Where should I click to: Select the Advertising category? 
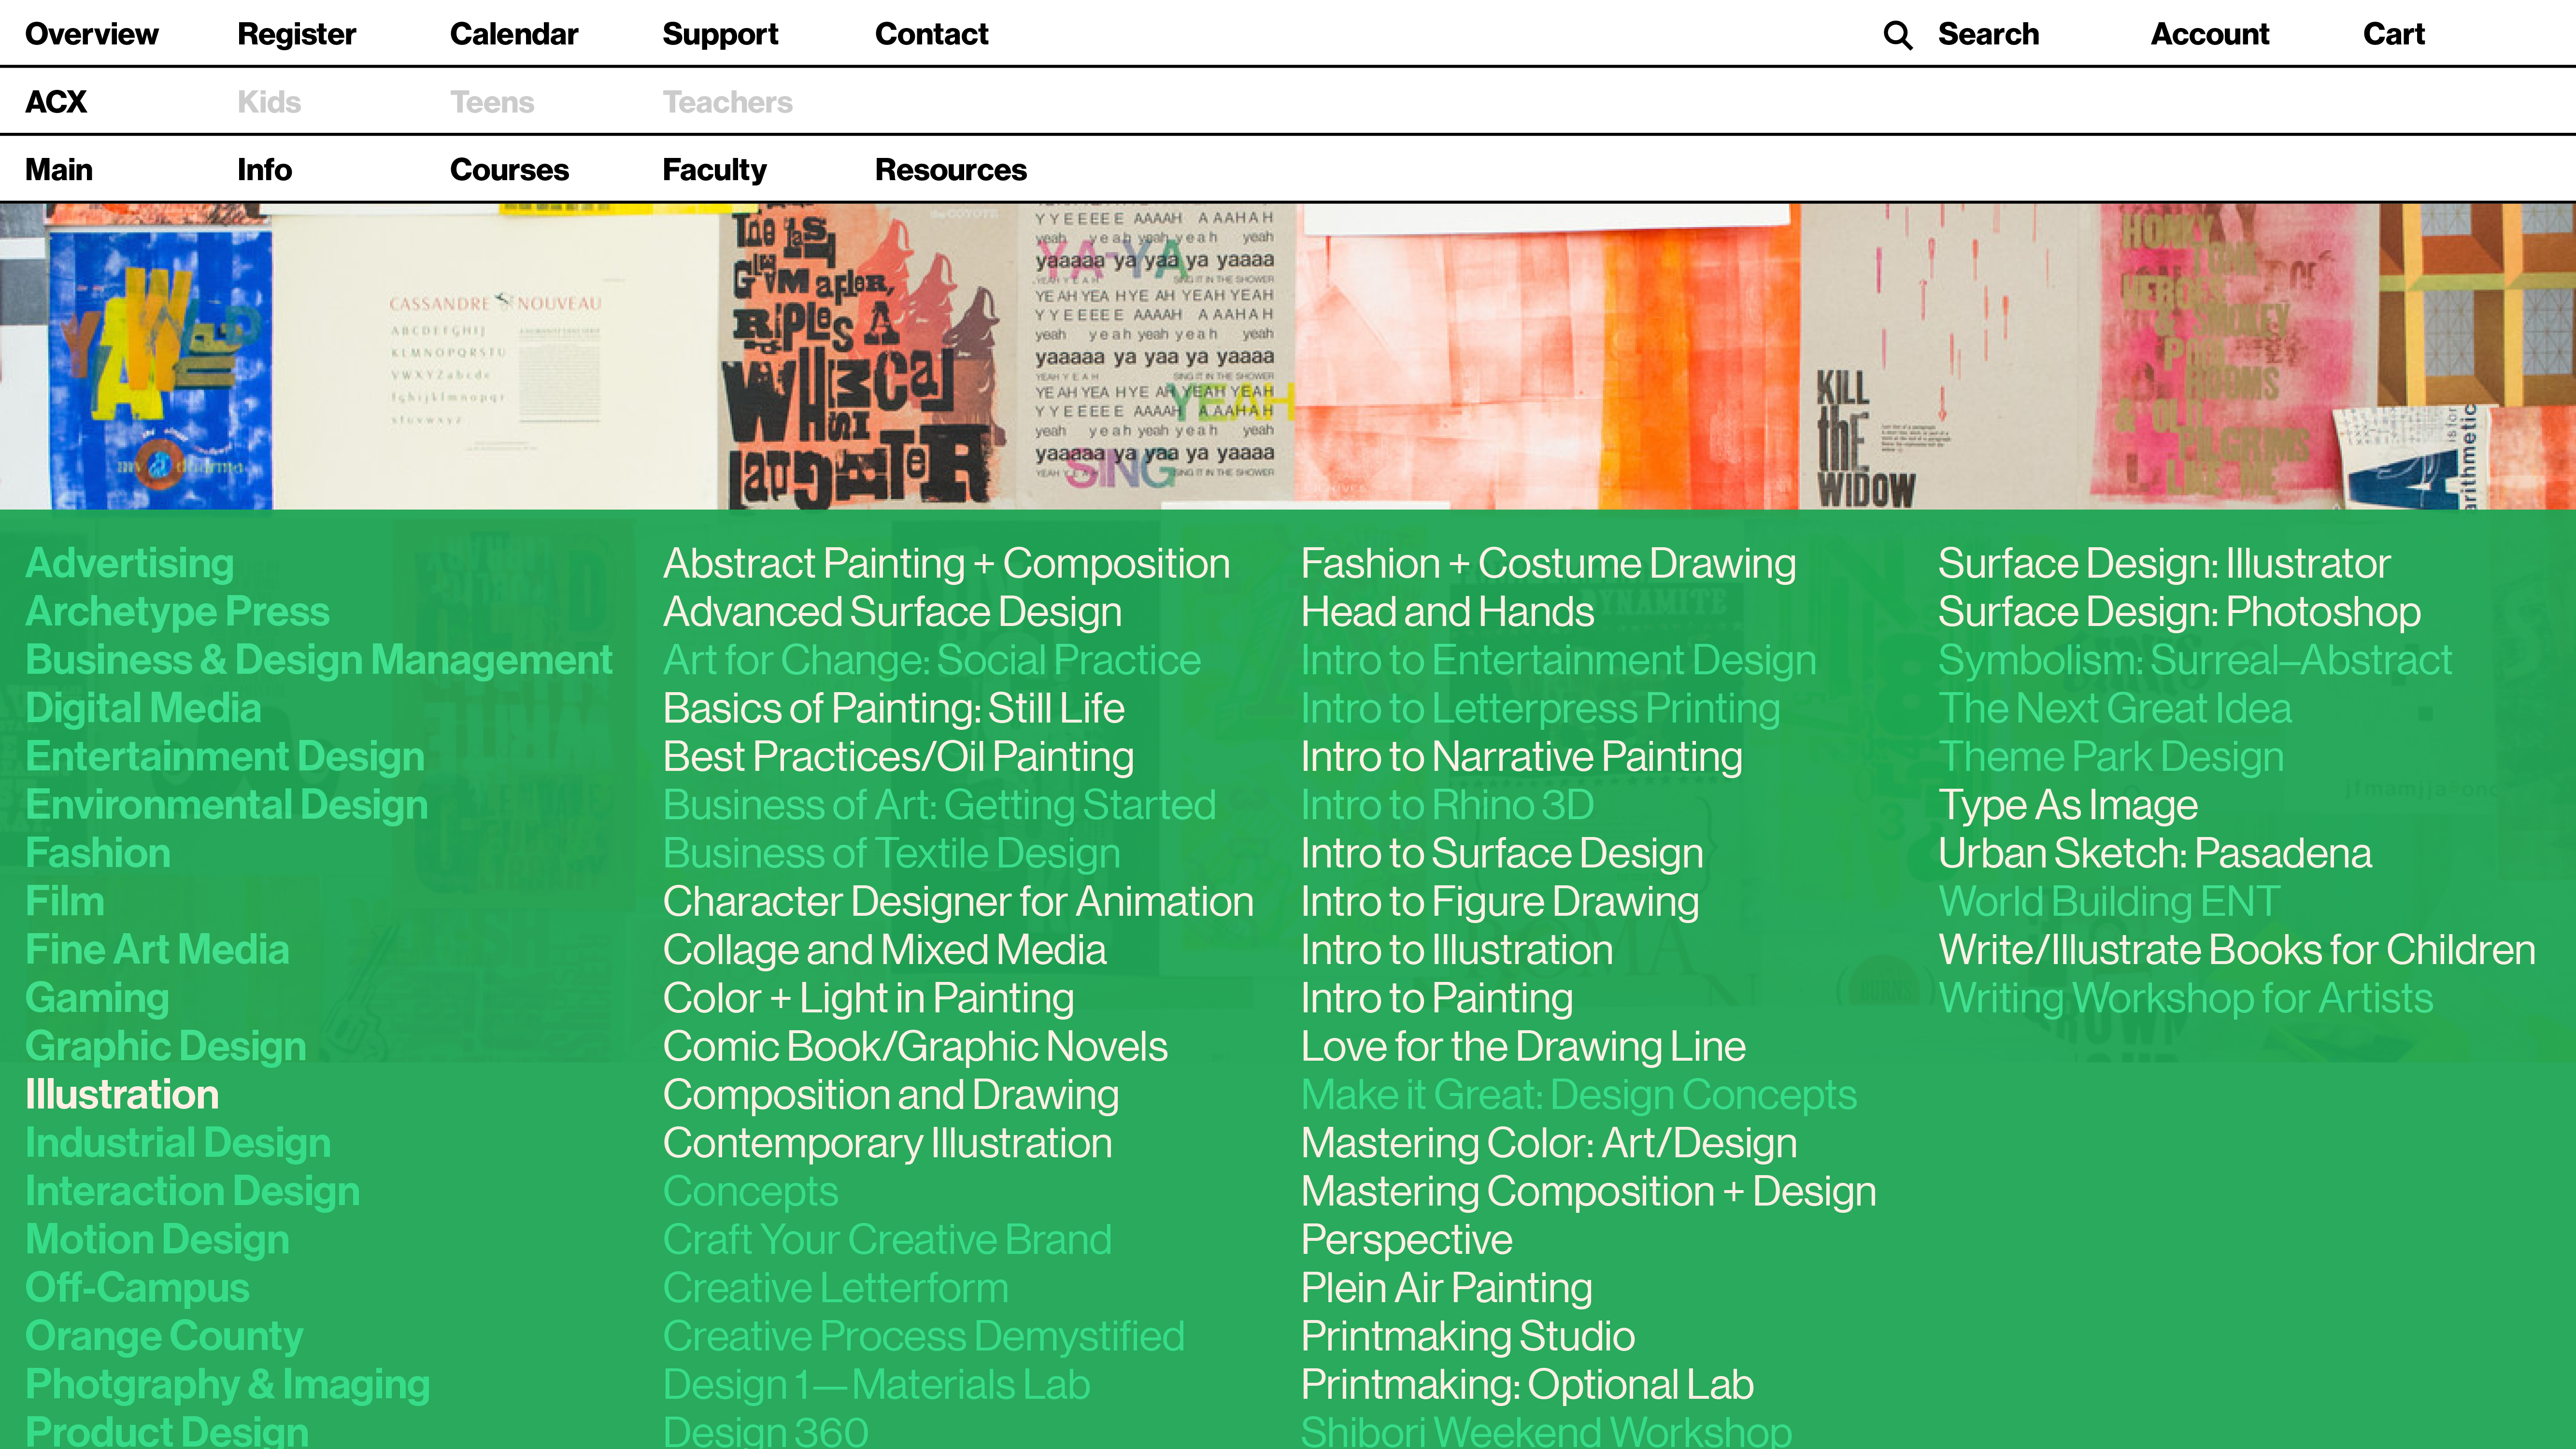[x=129, y=564]
